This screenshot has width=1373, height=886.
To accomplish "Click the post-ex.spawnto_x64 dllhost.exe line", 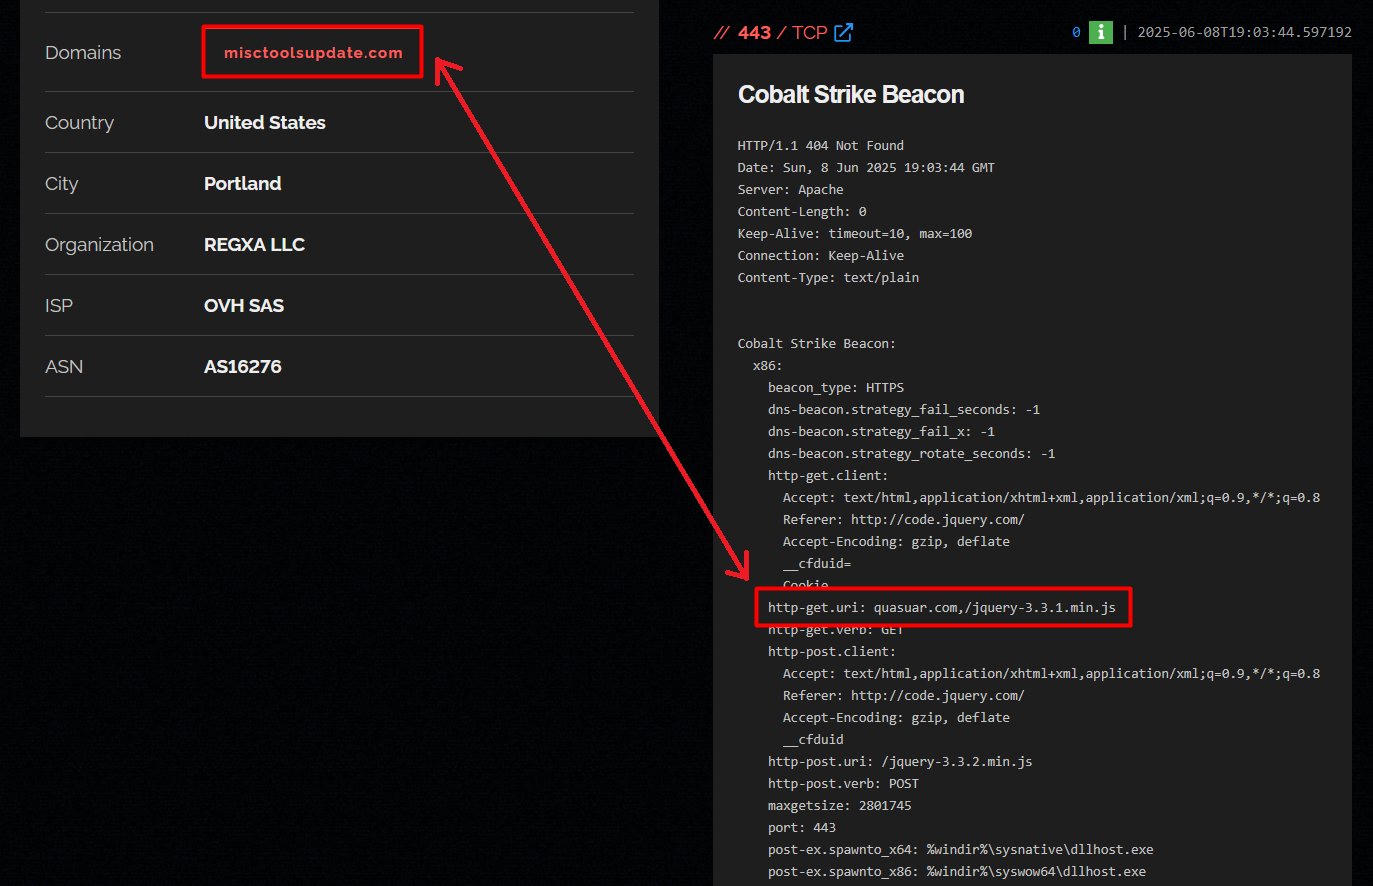I will (961, 850).
